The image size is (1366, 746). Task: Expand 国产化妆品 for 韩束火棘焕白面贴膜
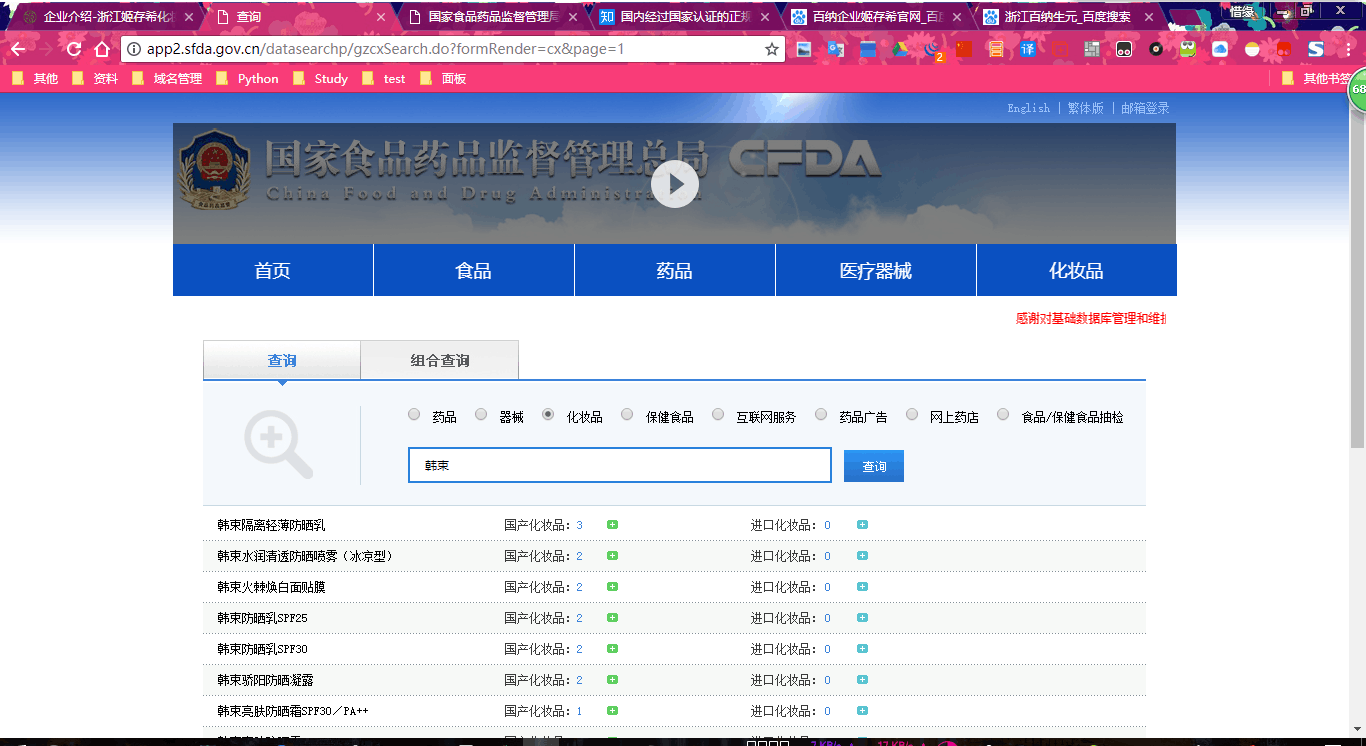tap(612, 587)
